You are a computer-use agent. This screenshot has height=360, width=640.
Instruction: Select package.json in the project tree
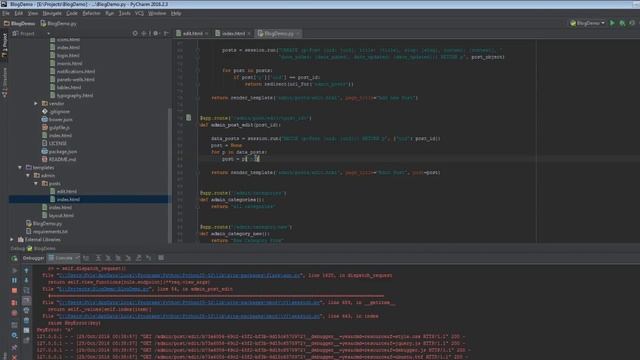59,151
